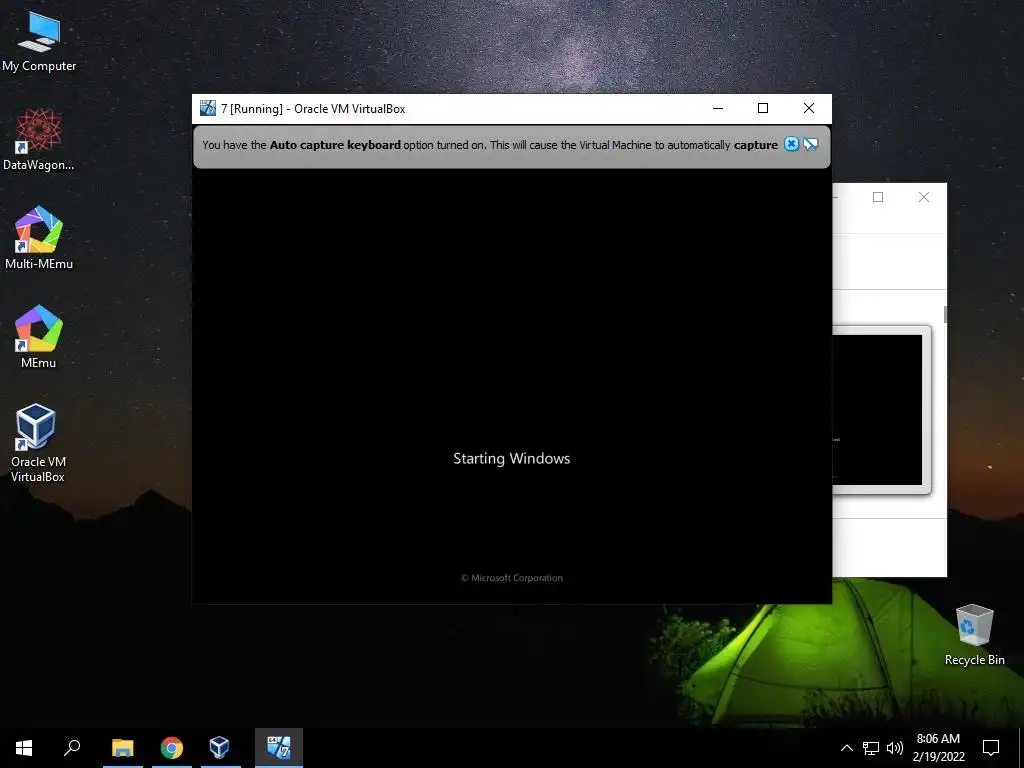The image size is (1024, 768).
Task: Select the DataWagon desktop shortcut
Action: (x=39, y=140)
